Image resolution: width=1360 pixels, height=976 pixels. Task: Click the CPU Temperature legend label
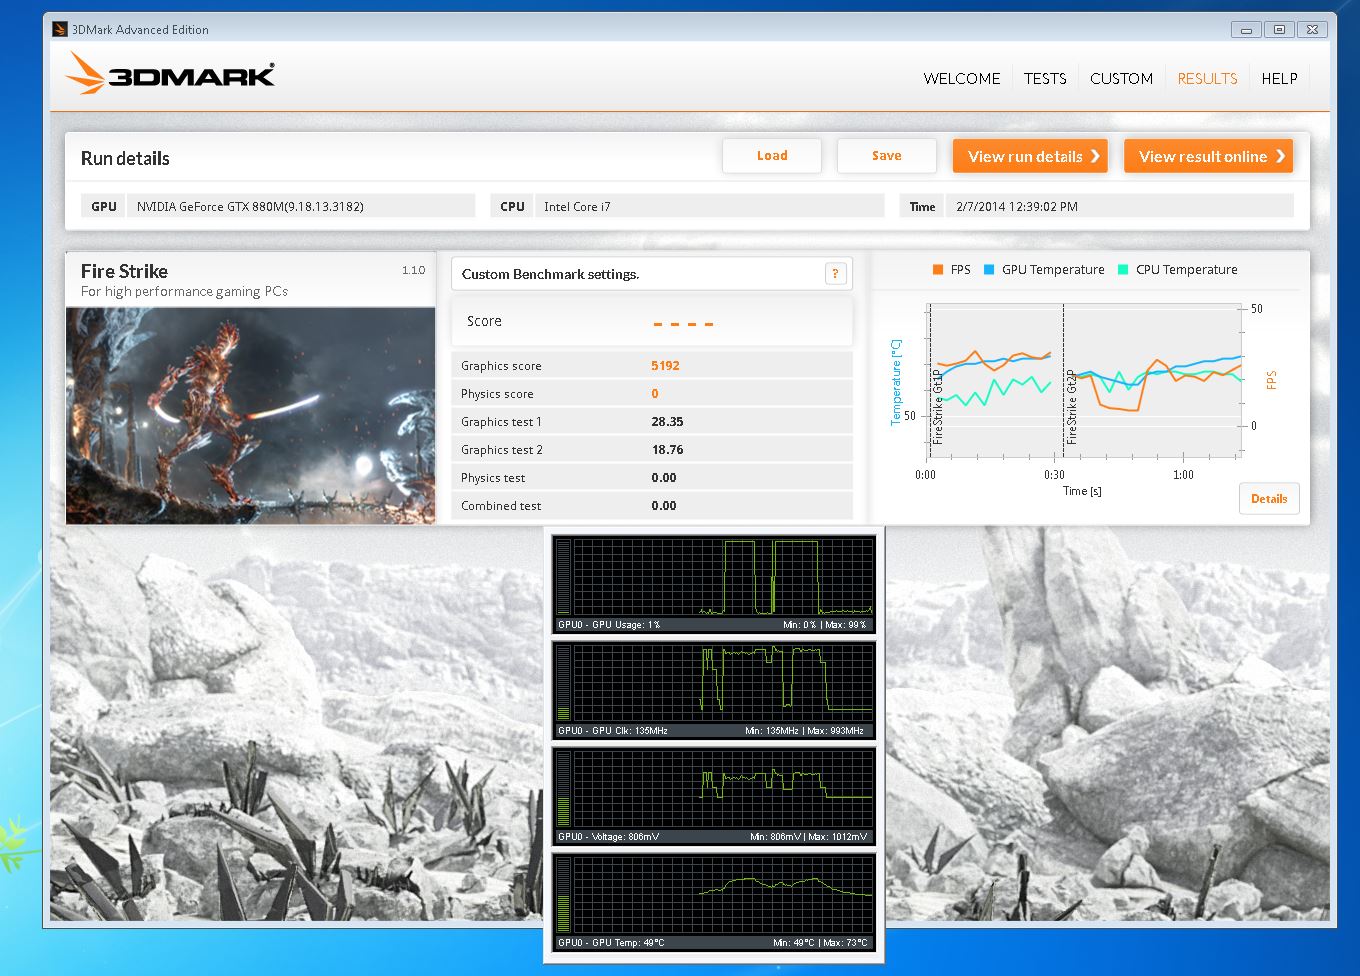click(1187, 270)
